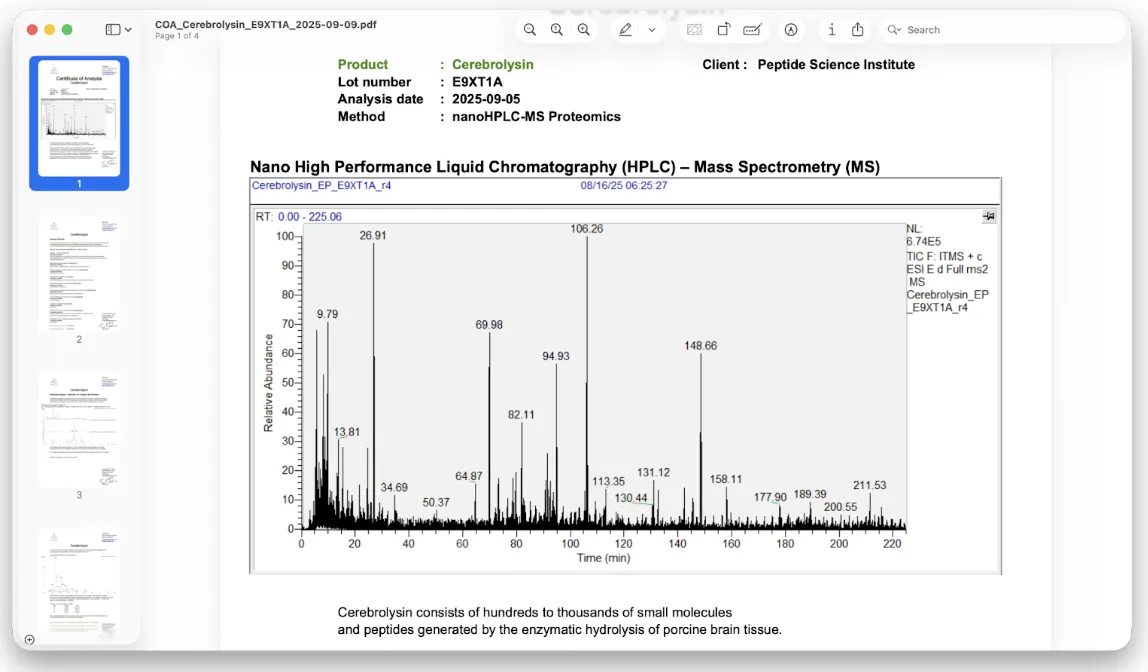Open the sidebar view mode dropdown
This screenshot has width=1148, height=672.
click(128, 30)
